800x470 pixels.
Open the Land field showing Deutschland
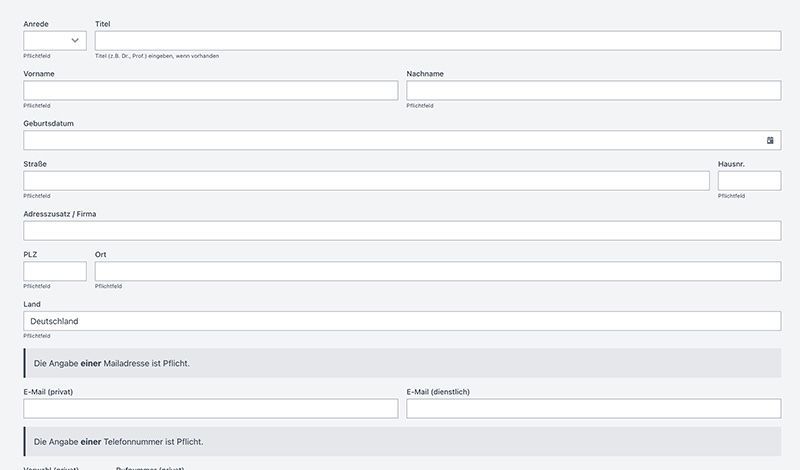(401, 321)
